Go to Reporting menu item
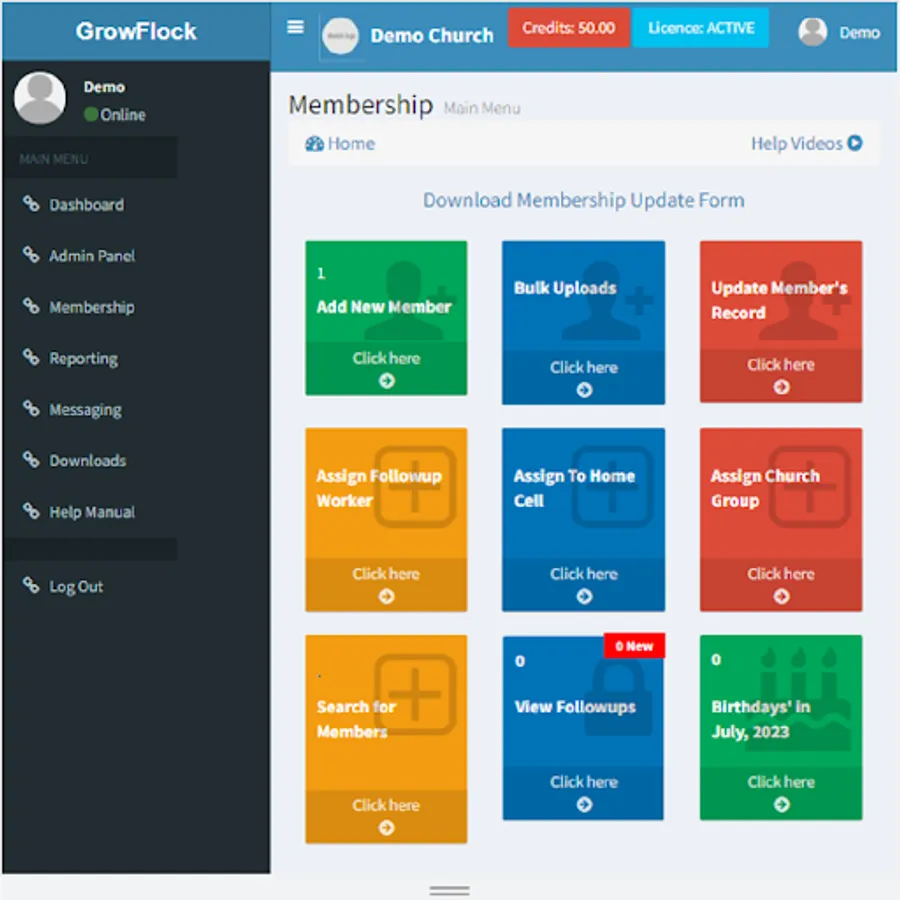This screenshot has height=900, width=900. click(x=83, y=359)
